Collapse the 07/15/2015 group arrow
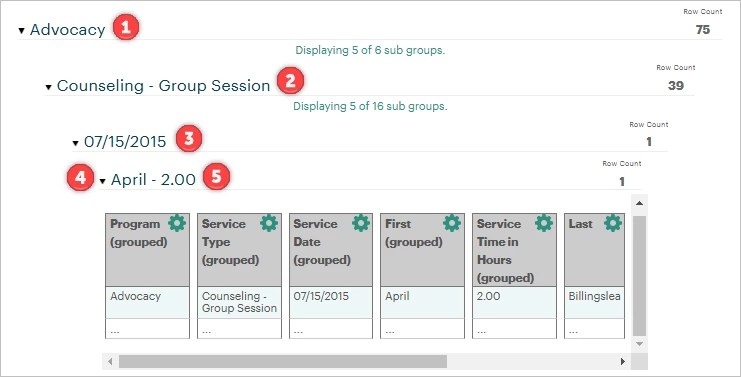741x377 pixels. pyautogui.click(x=75, y=143)
